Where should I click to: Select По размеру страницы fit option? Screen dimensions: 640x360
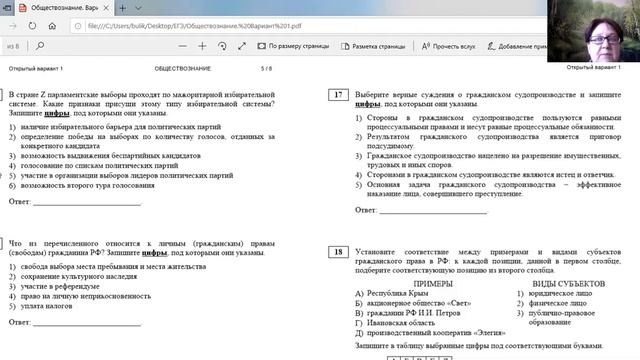(x=293, y=46)
